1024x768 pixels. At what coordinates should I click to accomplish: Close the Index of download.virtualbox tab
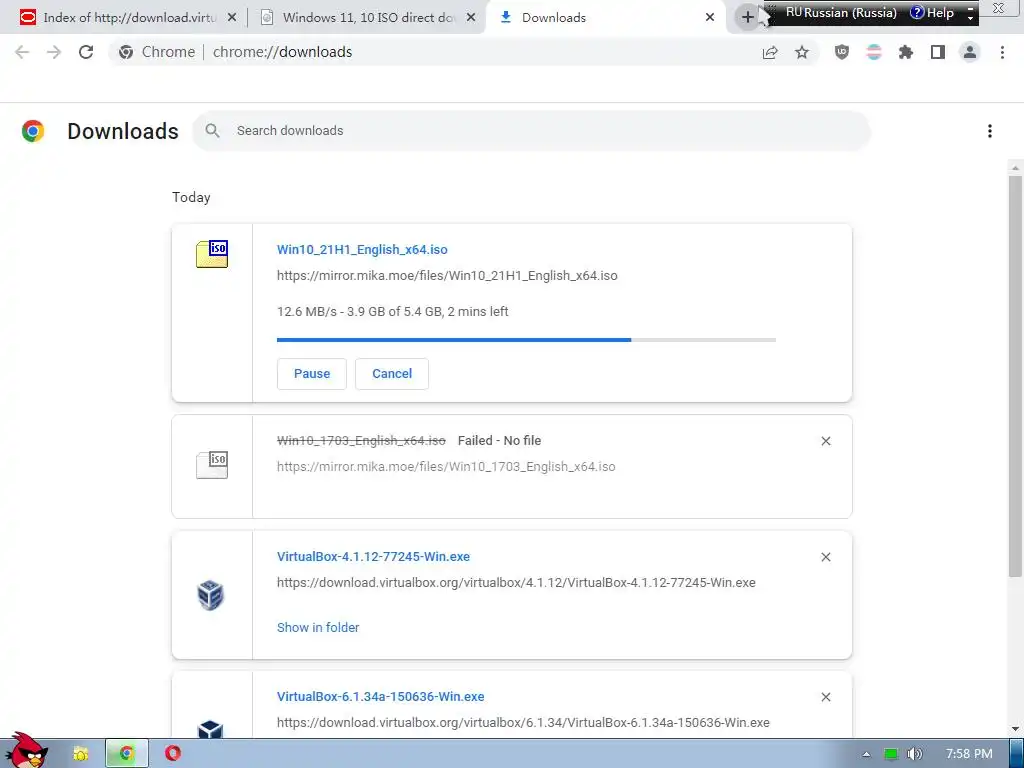tap(232, 18)
